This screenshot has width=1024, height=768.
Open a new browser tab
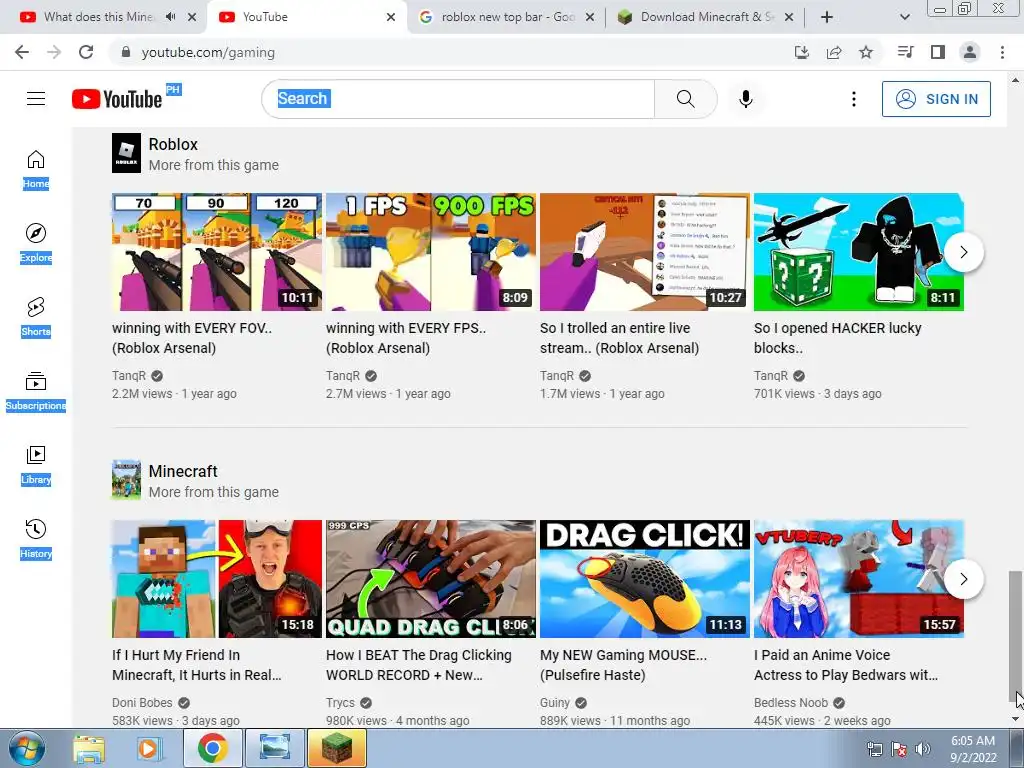(827, 17)
